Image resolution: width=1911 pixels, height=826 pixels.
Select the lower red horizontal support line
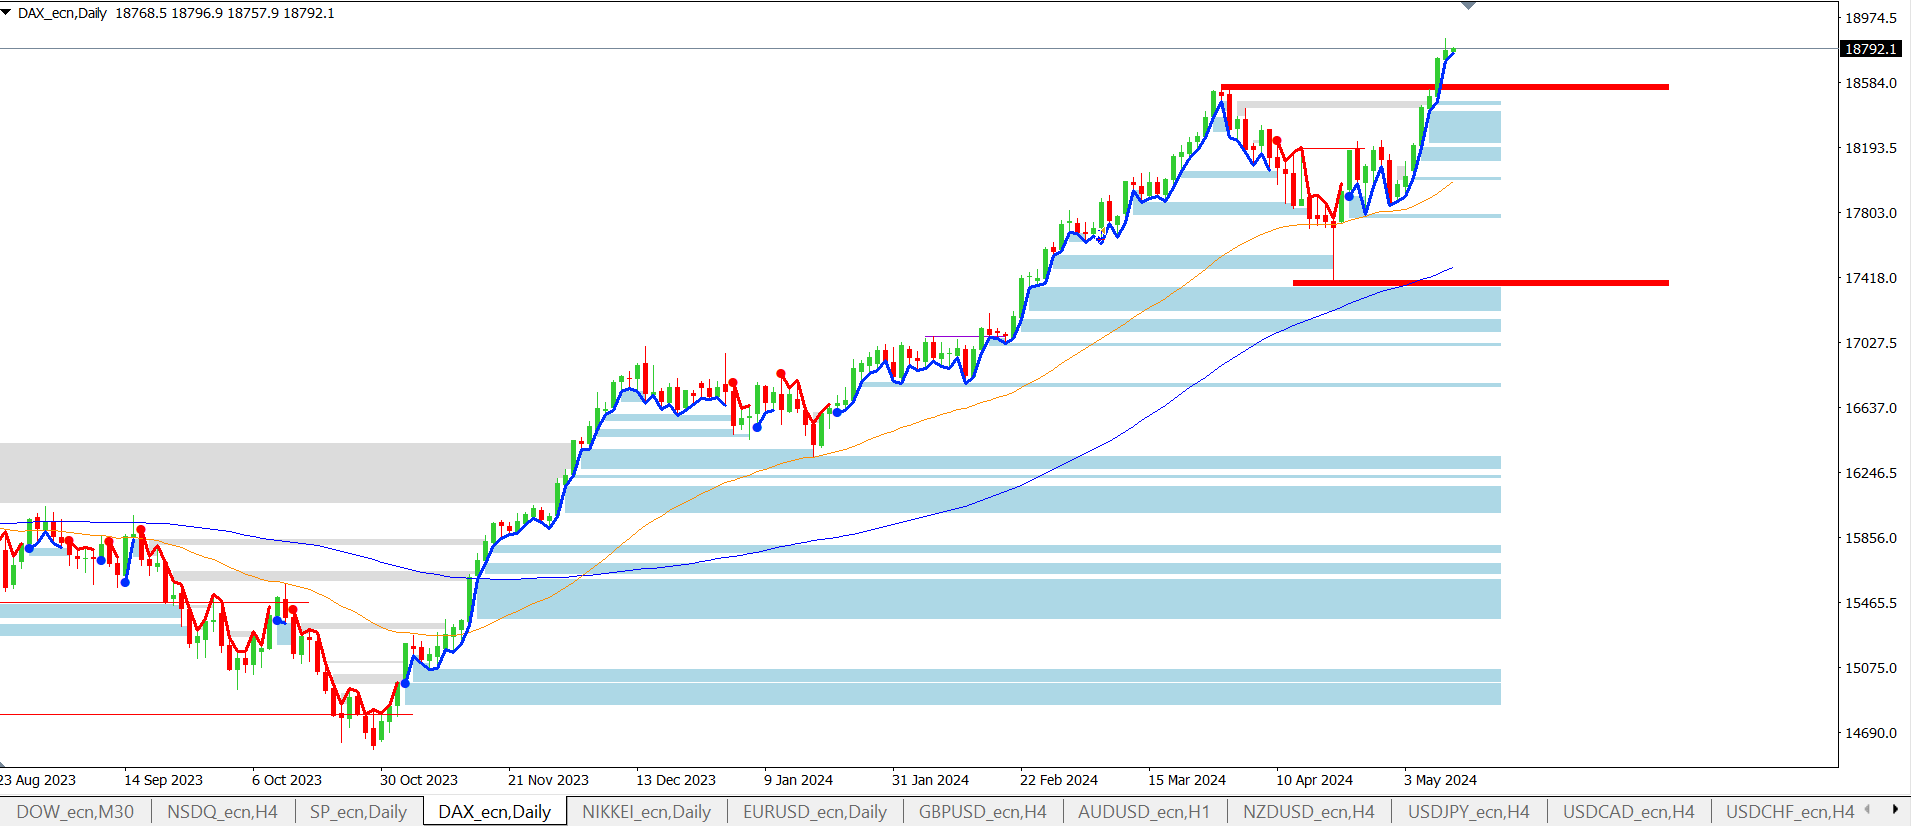1481,283
